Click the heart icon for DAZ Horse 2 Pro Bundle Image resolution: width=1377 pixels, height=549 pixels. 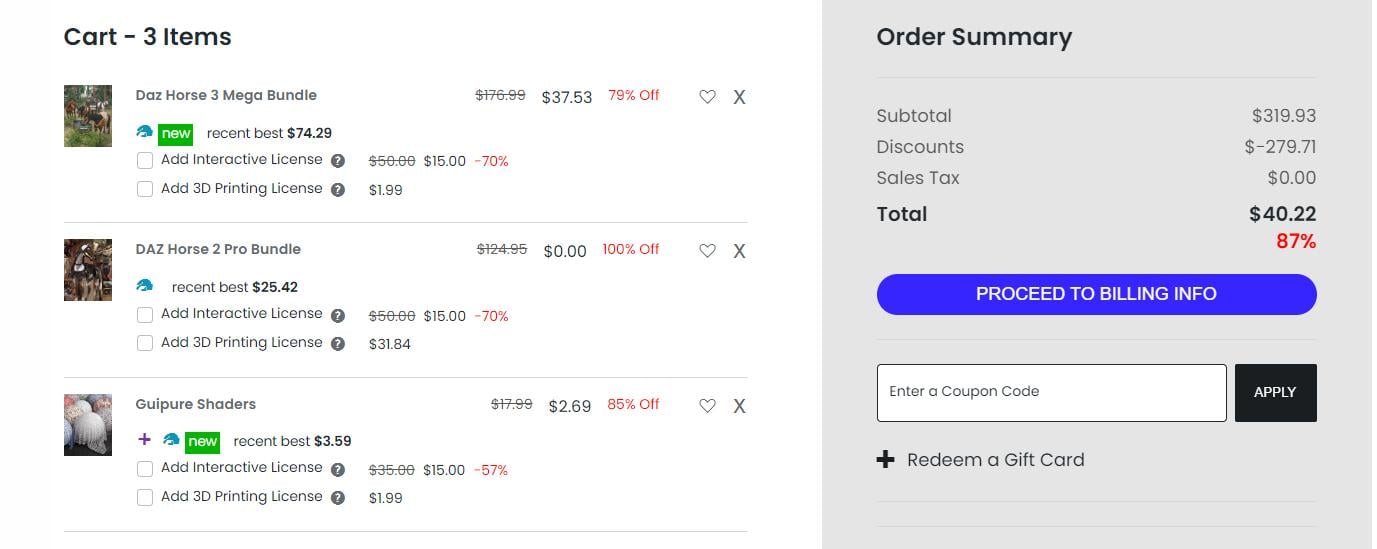(x=707, y=251)
